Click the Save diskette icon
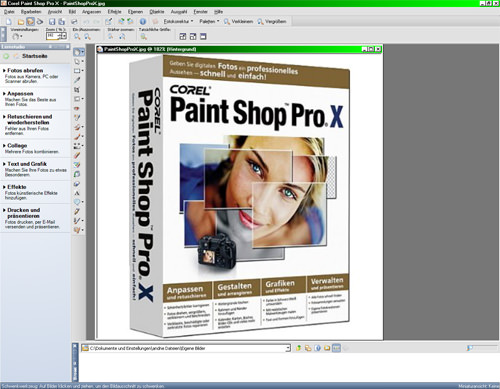The image size is (500, 389). coord(52,21)
